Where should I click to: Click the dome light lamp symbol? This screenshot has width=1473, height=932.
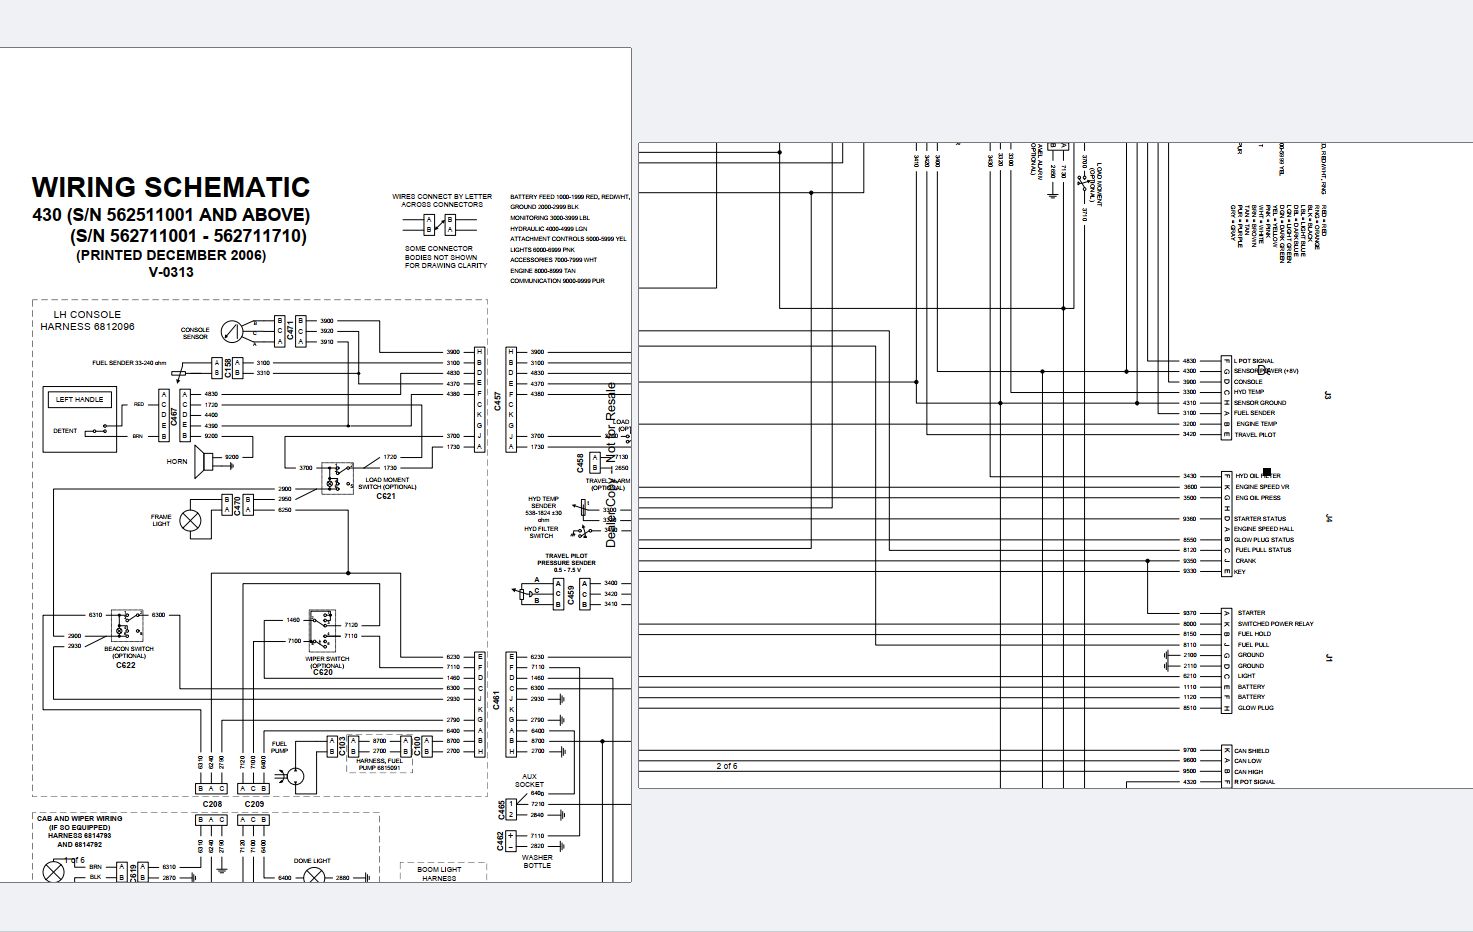click(x=314, y=877)
